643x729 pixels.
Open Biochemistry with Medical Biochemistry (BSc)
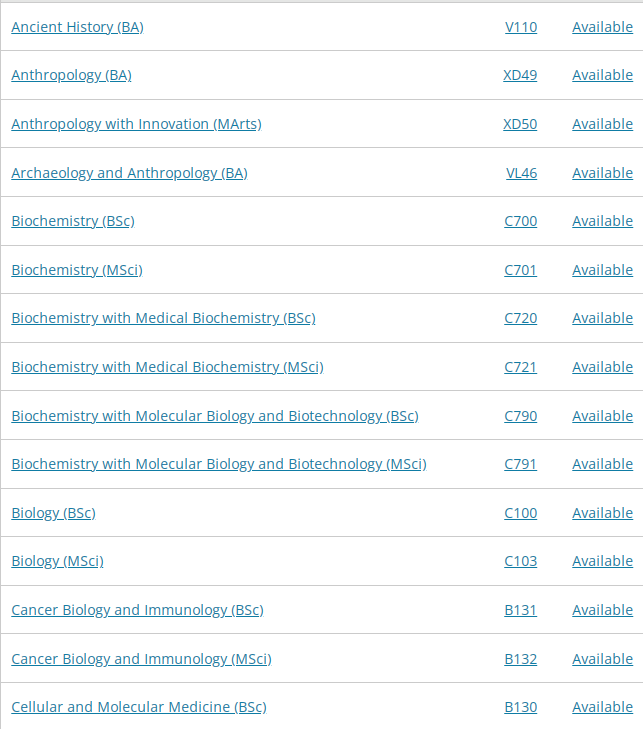pos(164,318)
